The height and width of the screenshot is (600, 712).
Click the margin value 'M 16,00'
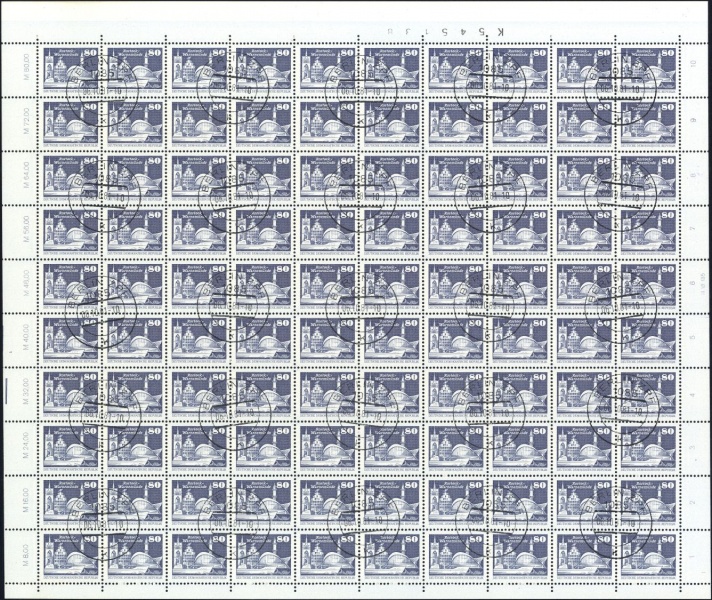(x=26, y=499)
